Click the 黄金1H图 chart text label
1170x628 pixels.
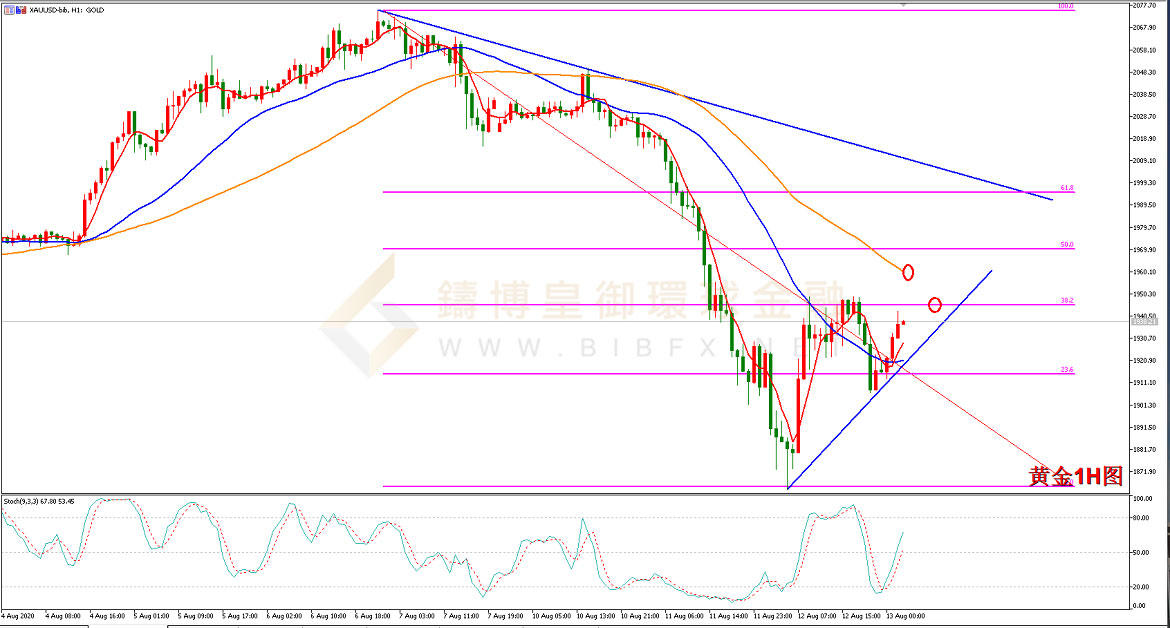(1076, 476)
